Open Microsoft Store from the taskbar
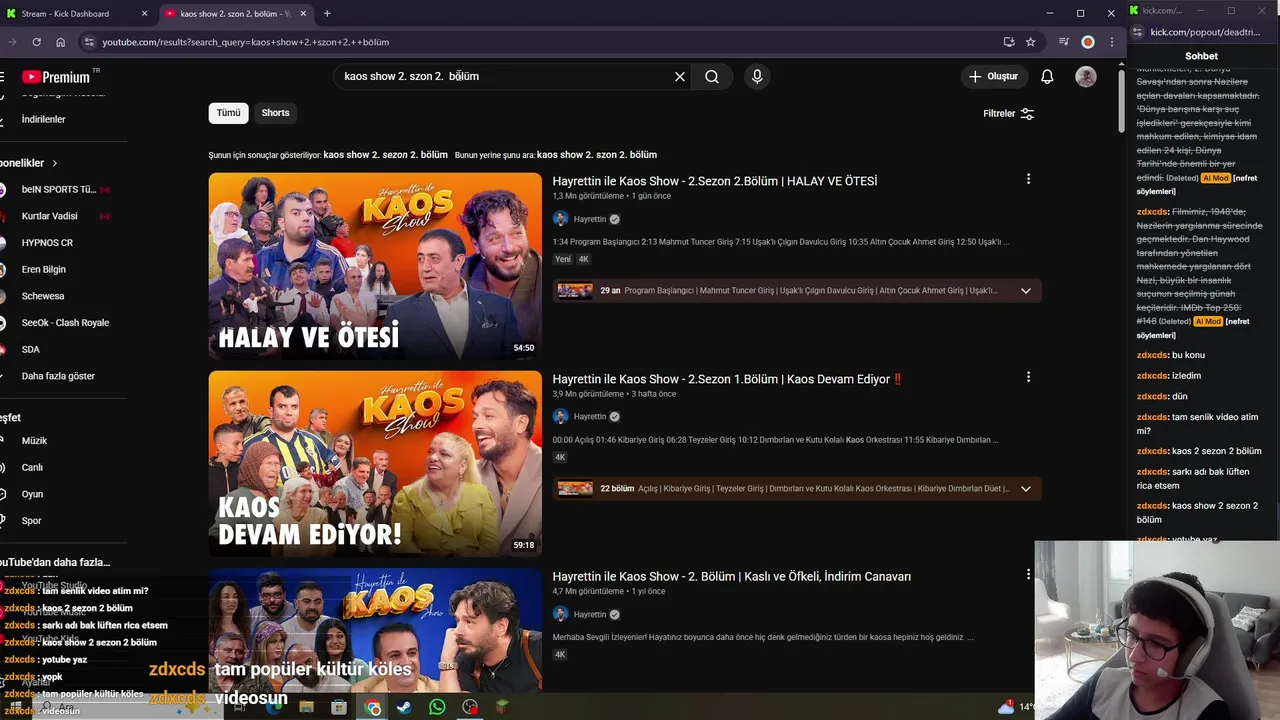 [339, 707]
